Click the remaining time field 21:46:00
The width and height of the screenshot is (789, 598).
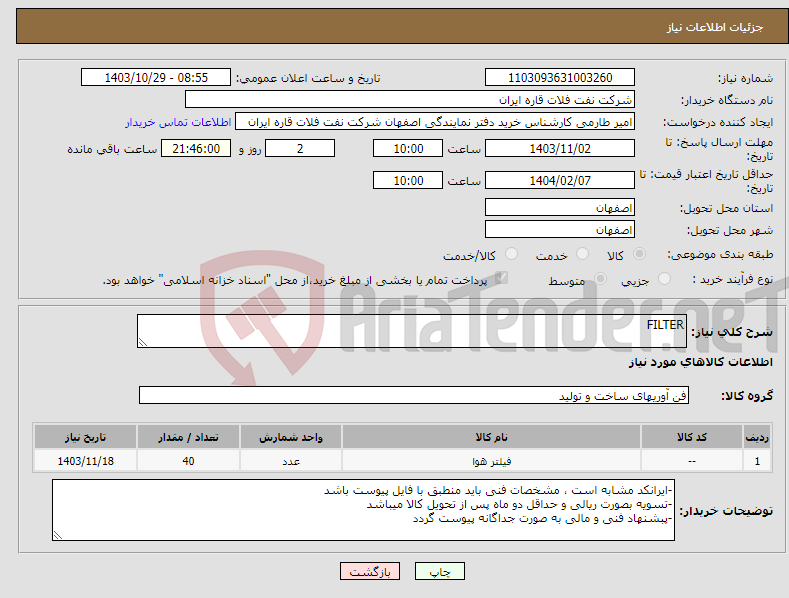click(x=196, y=148)
